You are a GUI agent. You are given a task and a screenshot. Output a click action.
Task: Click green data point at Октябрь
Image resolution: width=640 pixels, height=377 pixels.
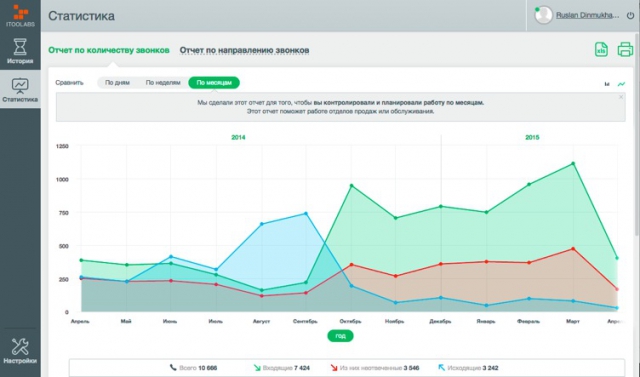352,186
